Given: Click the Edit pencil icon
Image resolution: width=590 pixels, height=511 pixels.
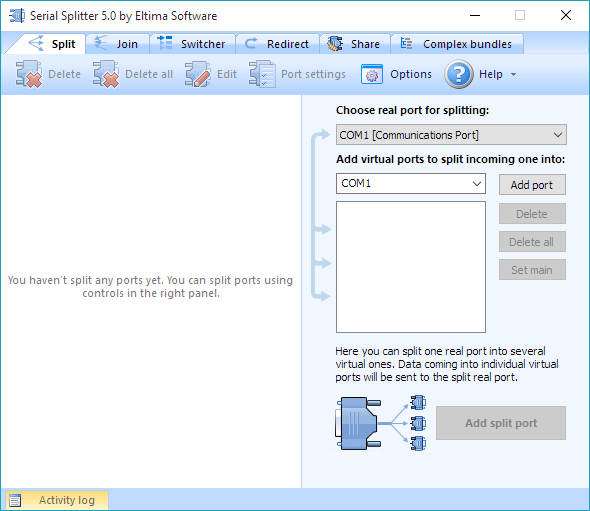Looking at the screenshot, I should click(x=198, y=74).
